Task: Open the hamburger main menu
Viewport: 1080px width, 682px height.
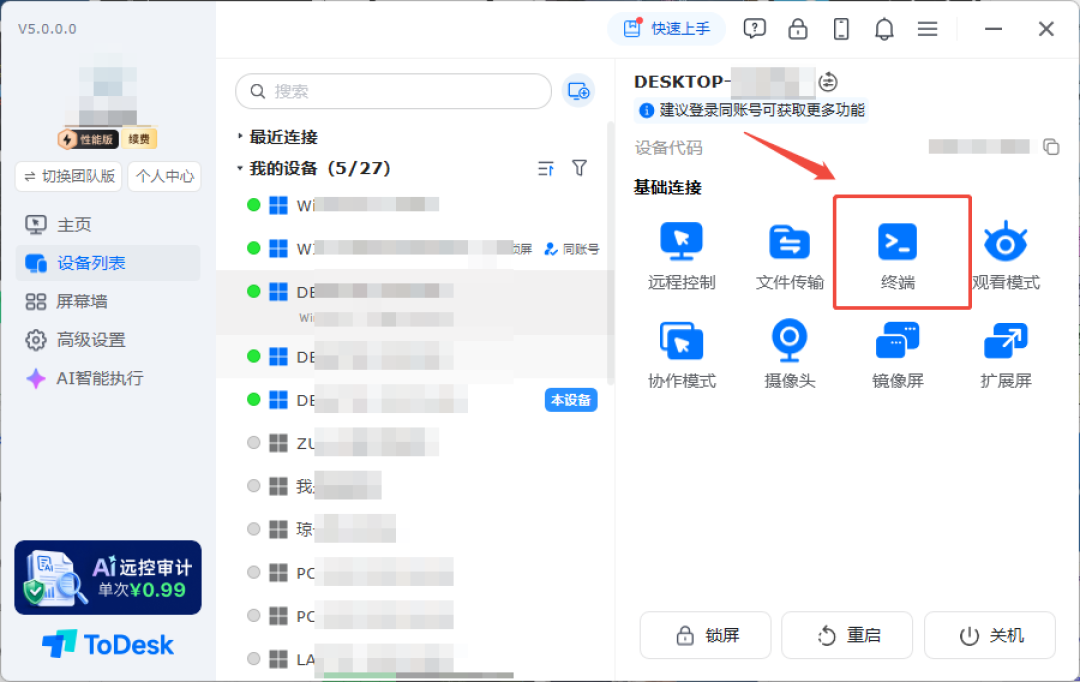Action: pyautogui.click(x=928, y=29)
